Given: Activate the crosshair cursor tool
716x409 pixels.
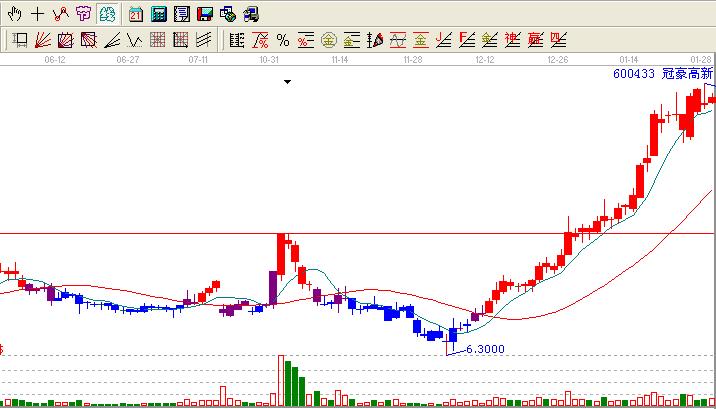Looking at the screenshot, I should click(38, 14).
